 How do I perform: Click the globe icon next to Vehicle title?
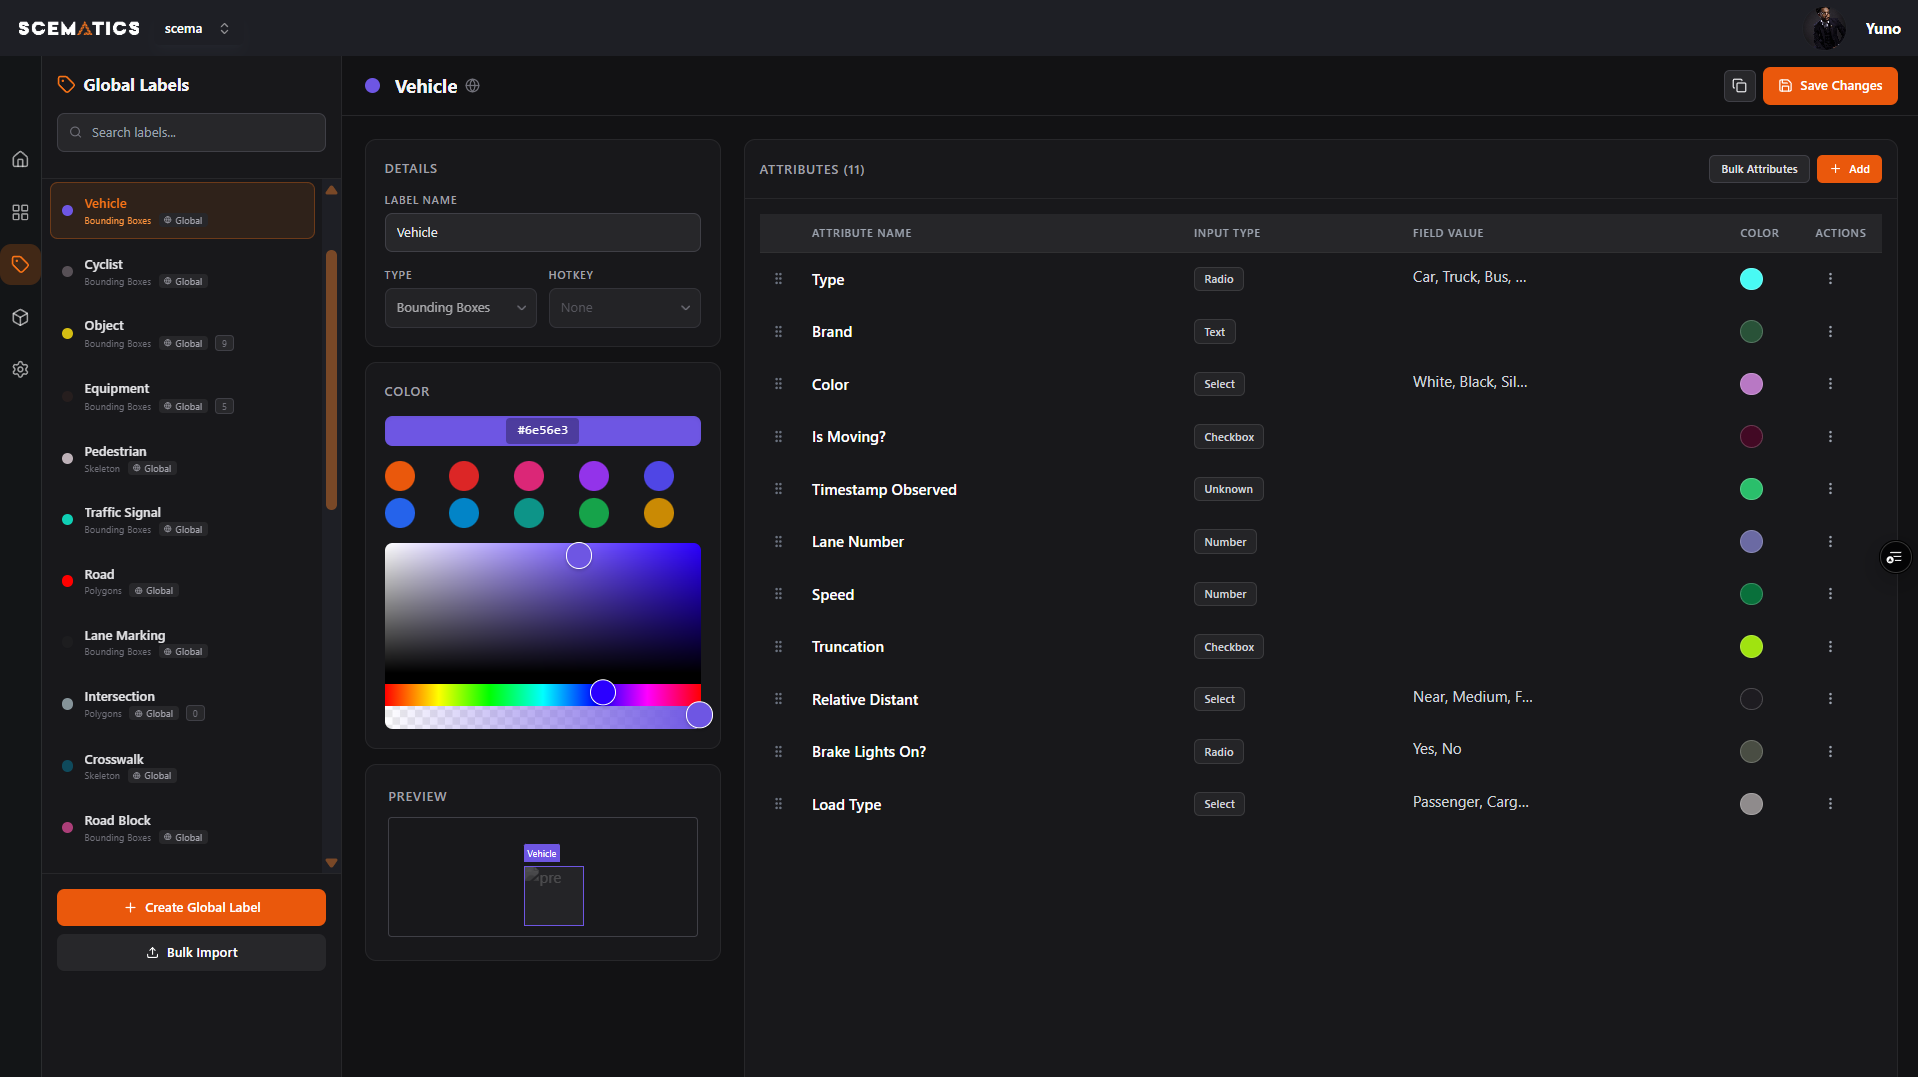(473, 86)
